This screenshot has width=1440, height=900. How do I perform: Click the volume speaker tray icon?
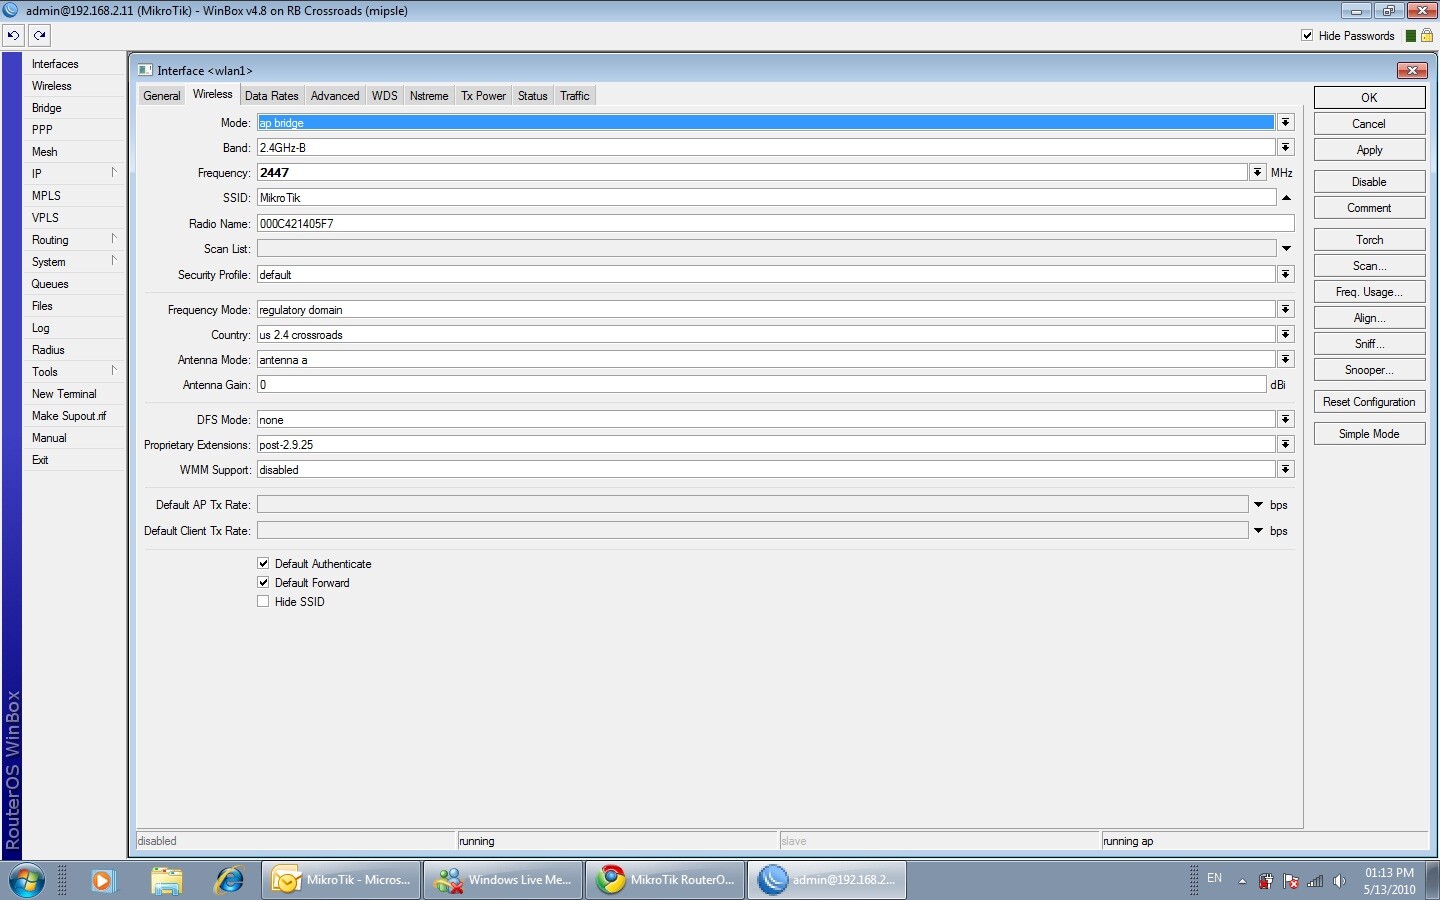(x=1340, y=881)
